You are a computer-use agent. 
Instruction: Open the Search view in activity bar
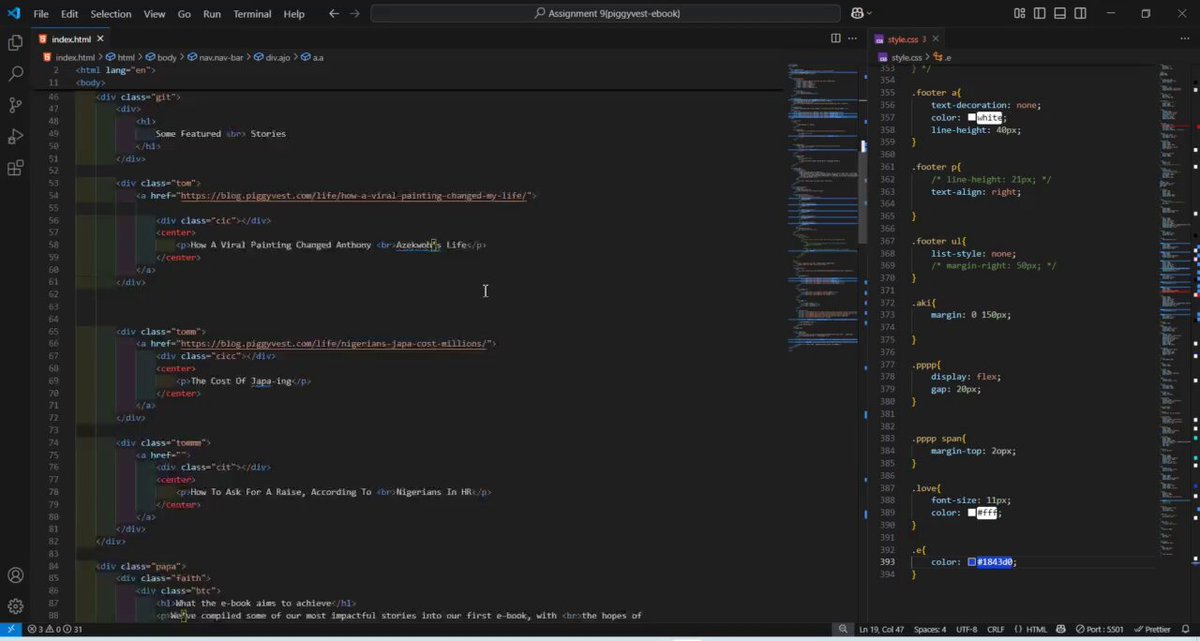tap(15, 74)
